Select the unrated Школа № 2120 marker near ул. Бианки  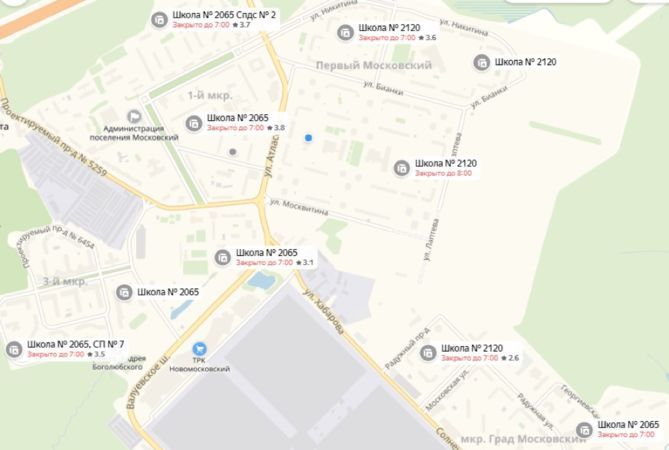pos(482,63)
